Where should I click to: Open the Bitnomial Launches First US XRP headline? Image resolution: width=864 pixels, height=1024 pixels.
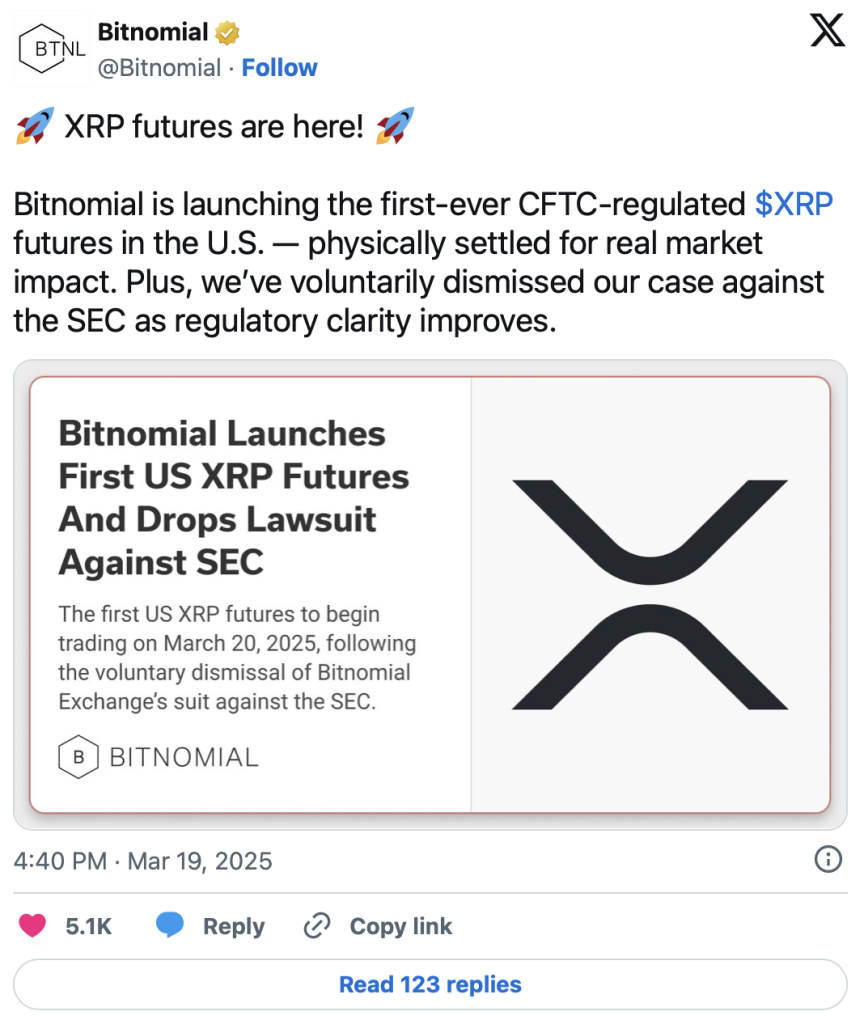(234, 498)
